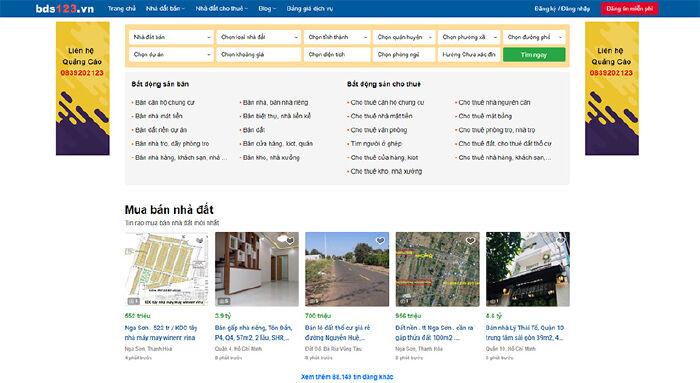Viewport: 700px width, 383px height.
Task: Open the 'Blog' navigation menu
Action: (x=267, y=8)
